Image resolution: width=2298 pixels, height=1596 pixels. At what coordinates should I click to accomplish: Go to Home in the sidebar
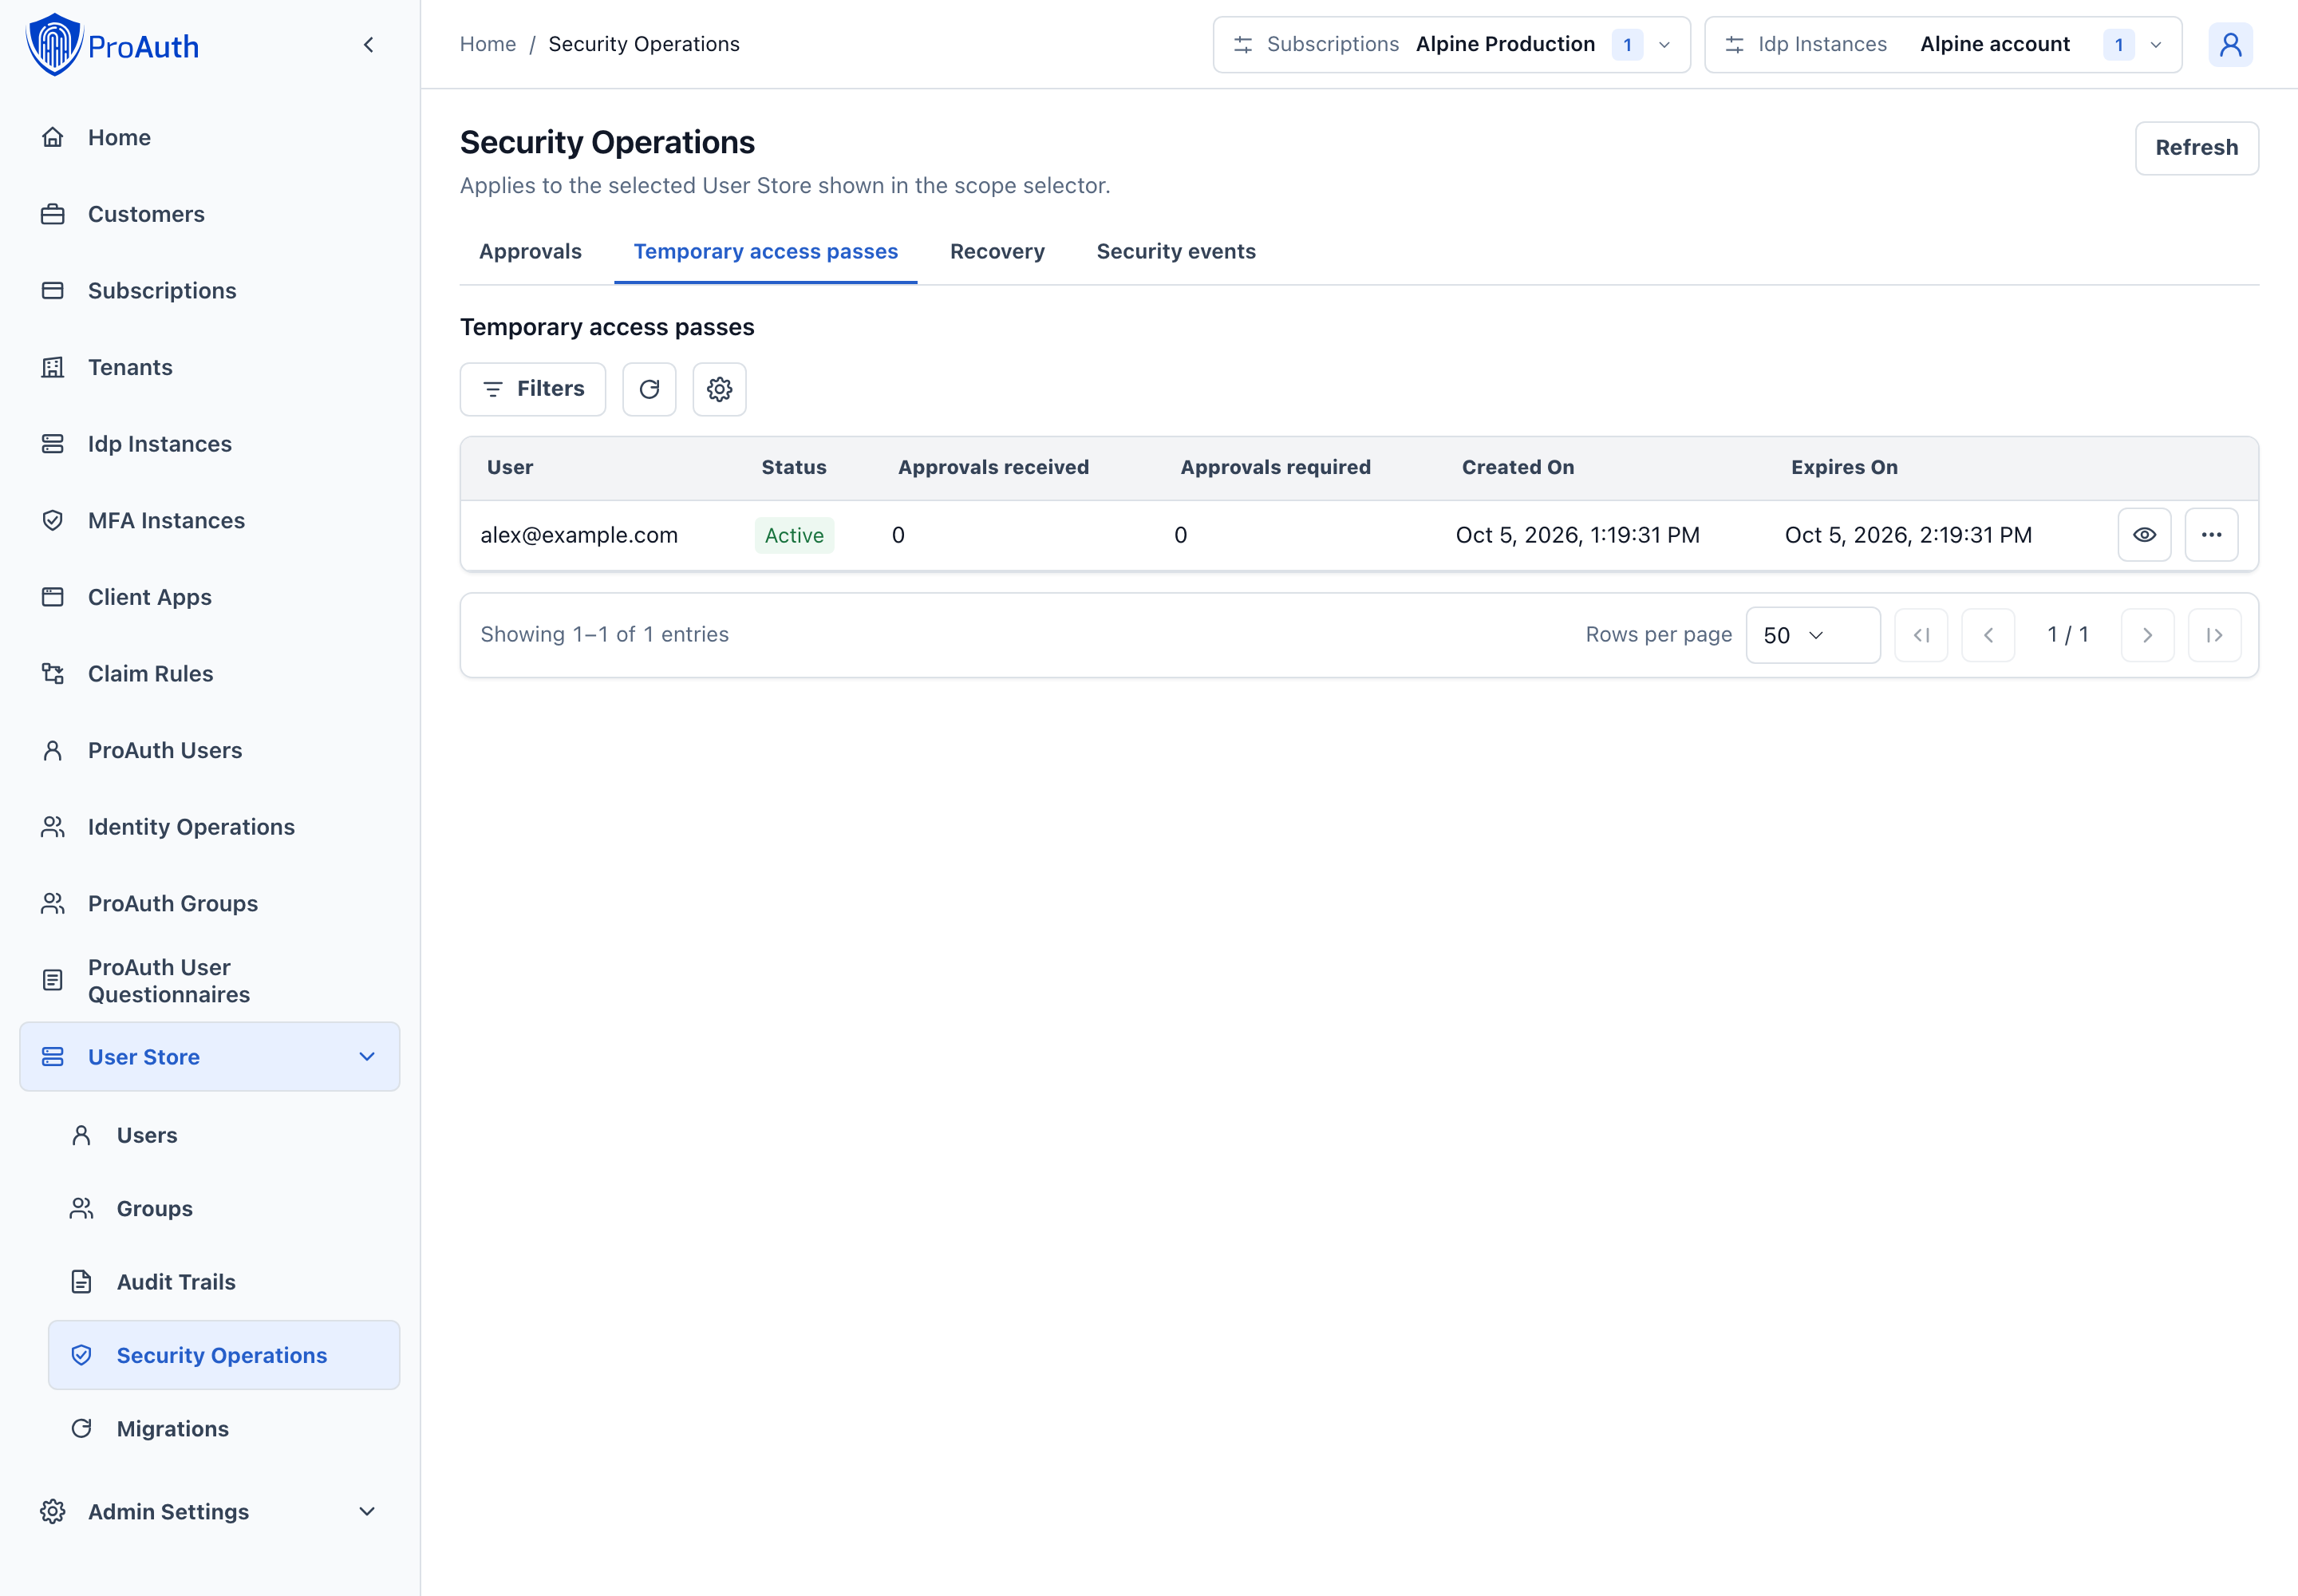210,138
